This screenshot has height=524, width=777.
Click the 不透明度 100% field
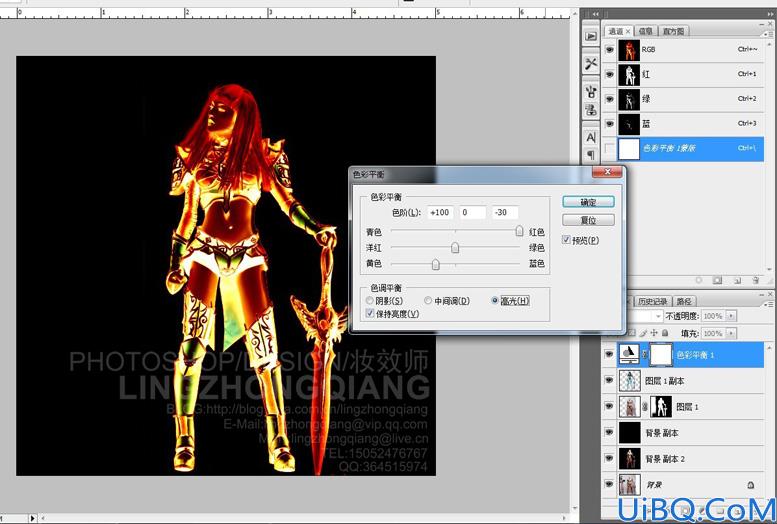coord(714,316)
